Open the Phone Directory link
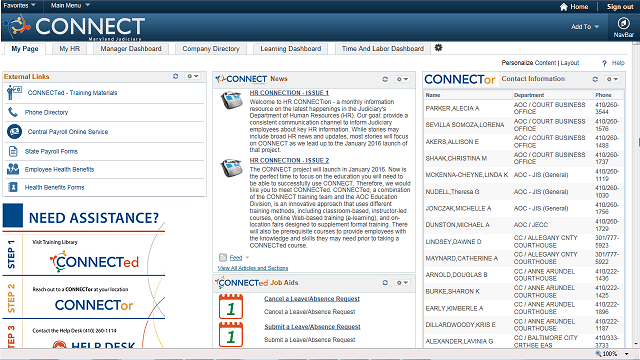The height and width of the screenshot is (360, 640). (x=46, y=112)
